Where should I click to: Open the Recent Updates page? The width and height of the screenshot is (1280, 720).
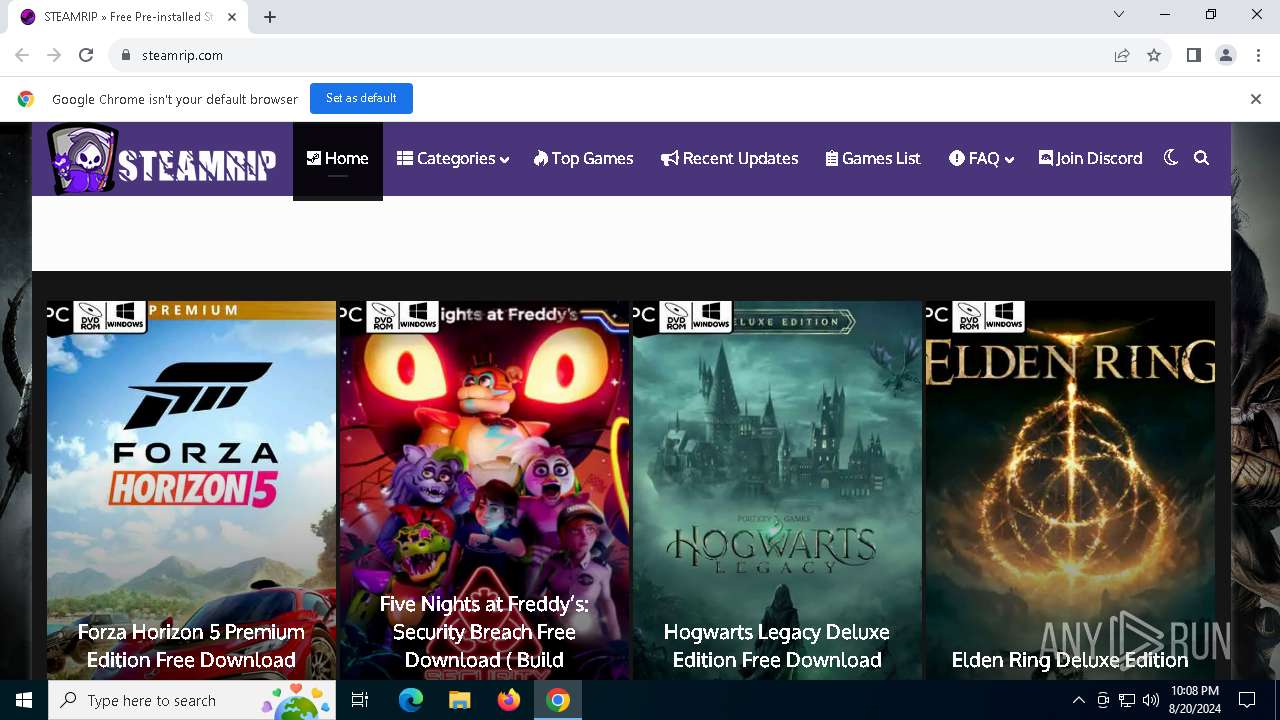point(730,158)
